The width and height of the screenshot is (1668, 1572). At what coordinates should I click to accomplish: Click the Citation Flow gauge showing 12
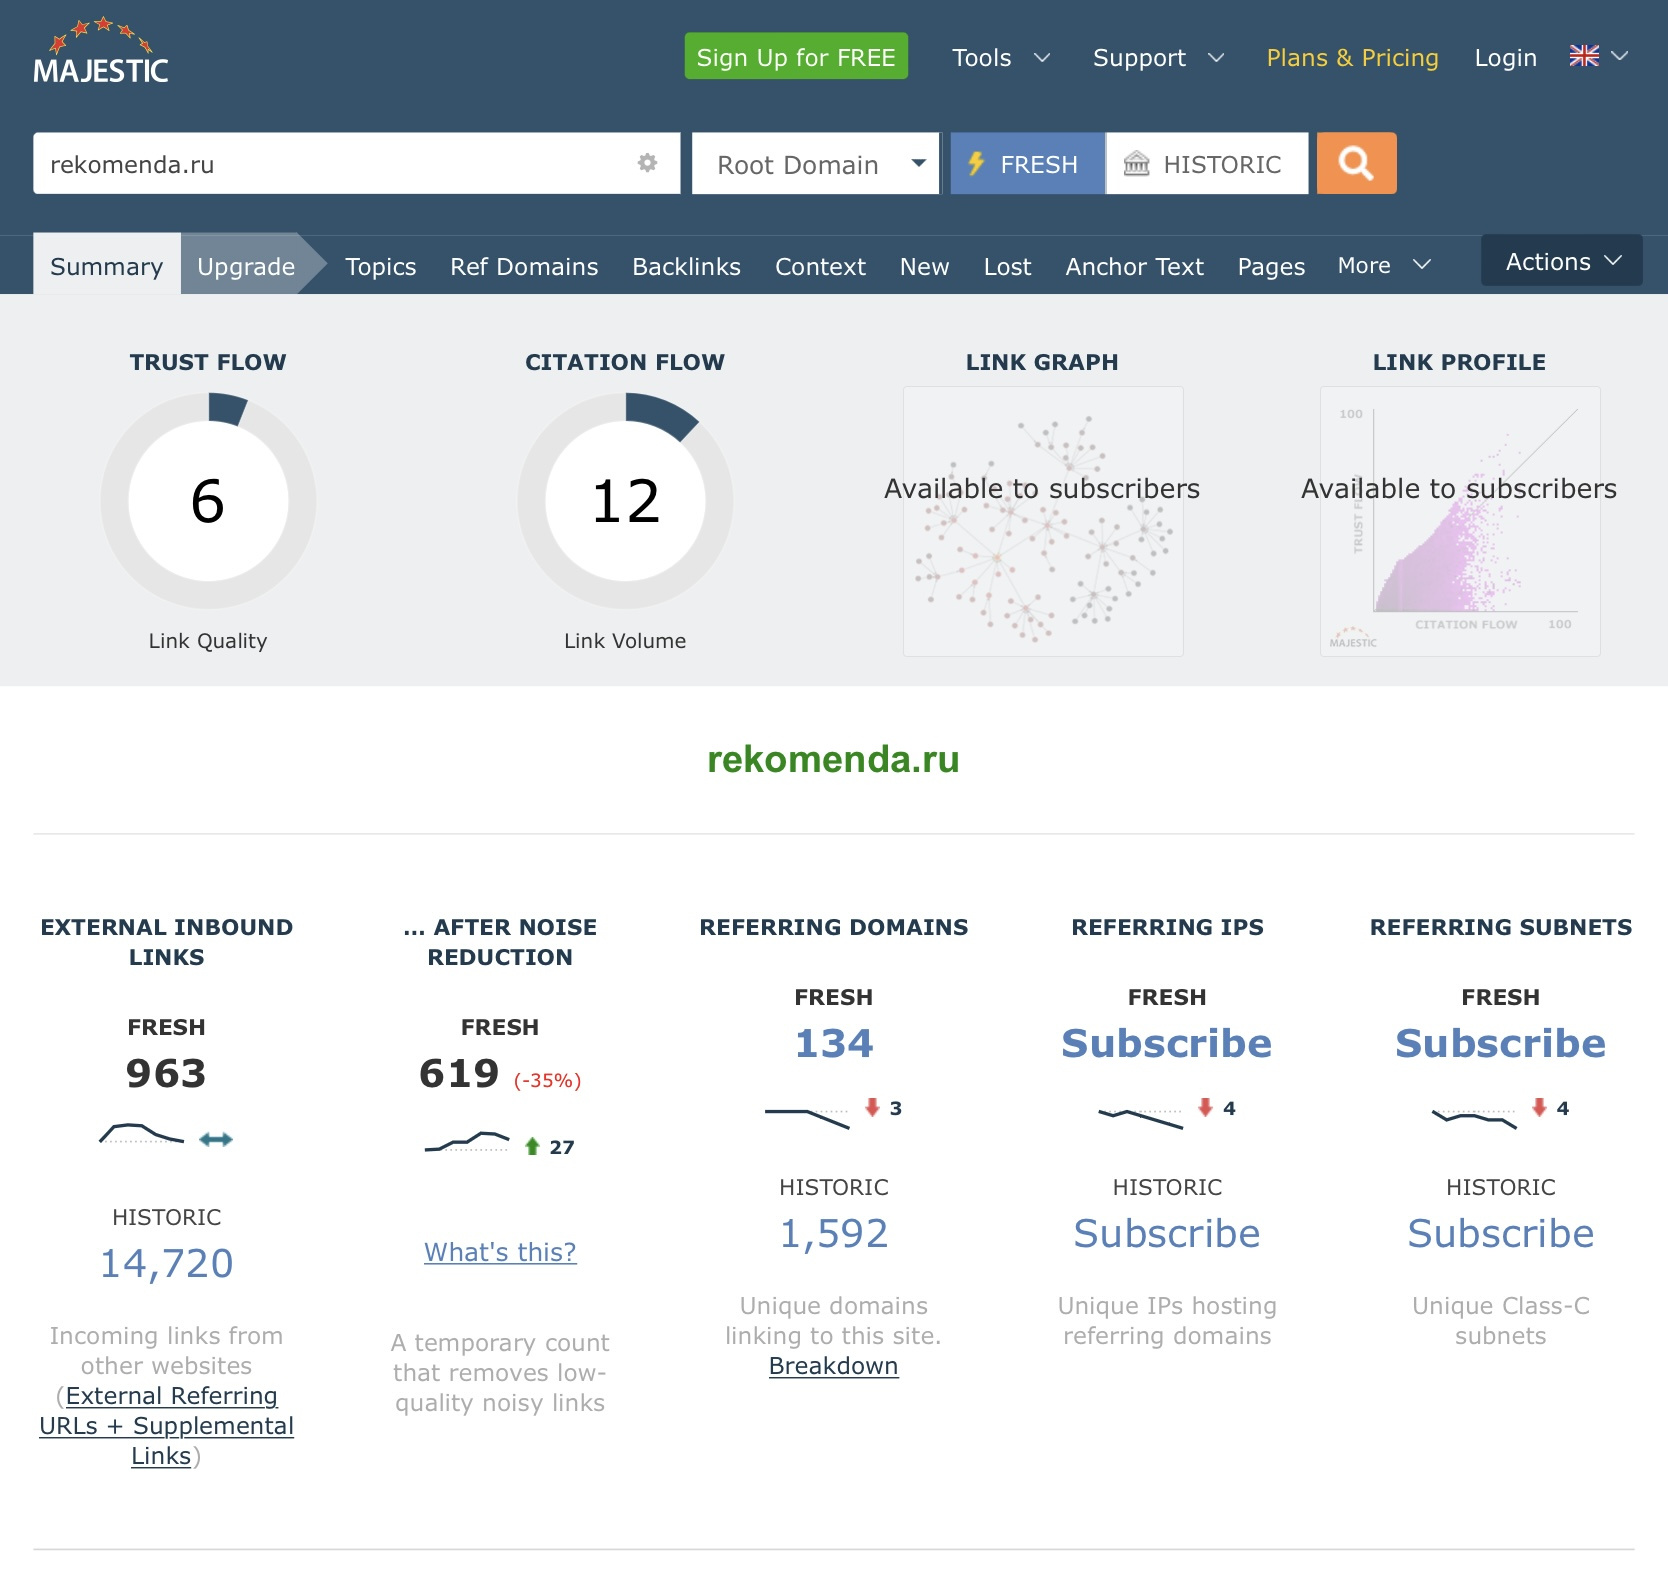click(x=625, y=500)
